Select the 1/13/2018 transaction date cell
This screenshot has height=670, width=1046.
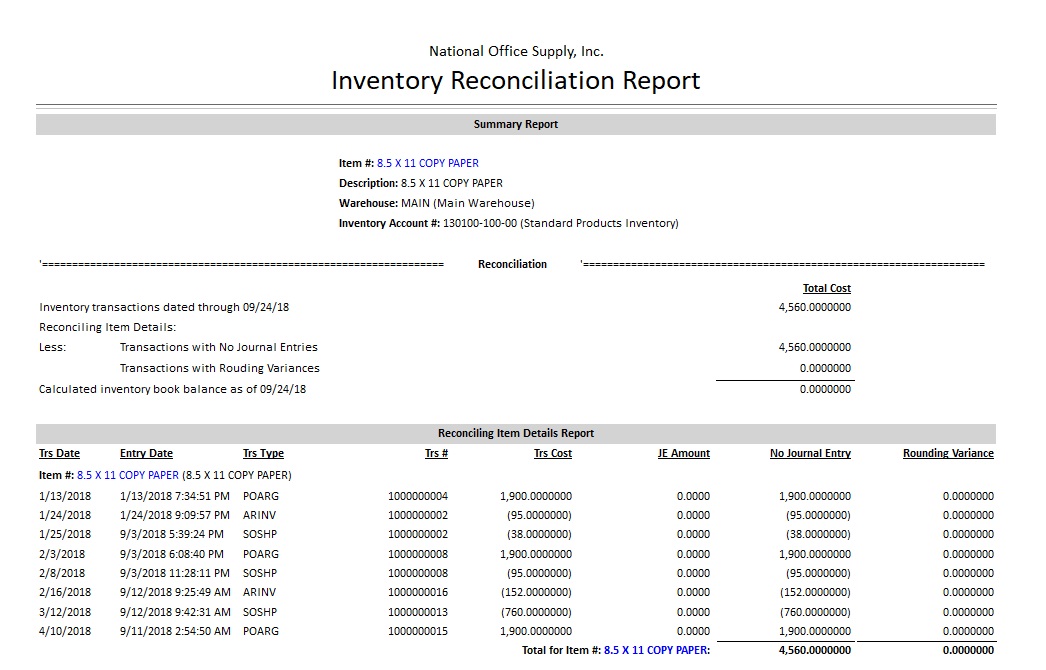[65, 496]
